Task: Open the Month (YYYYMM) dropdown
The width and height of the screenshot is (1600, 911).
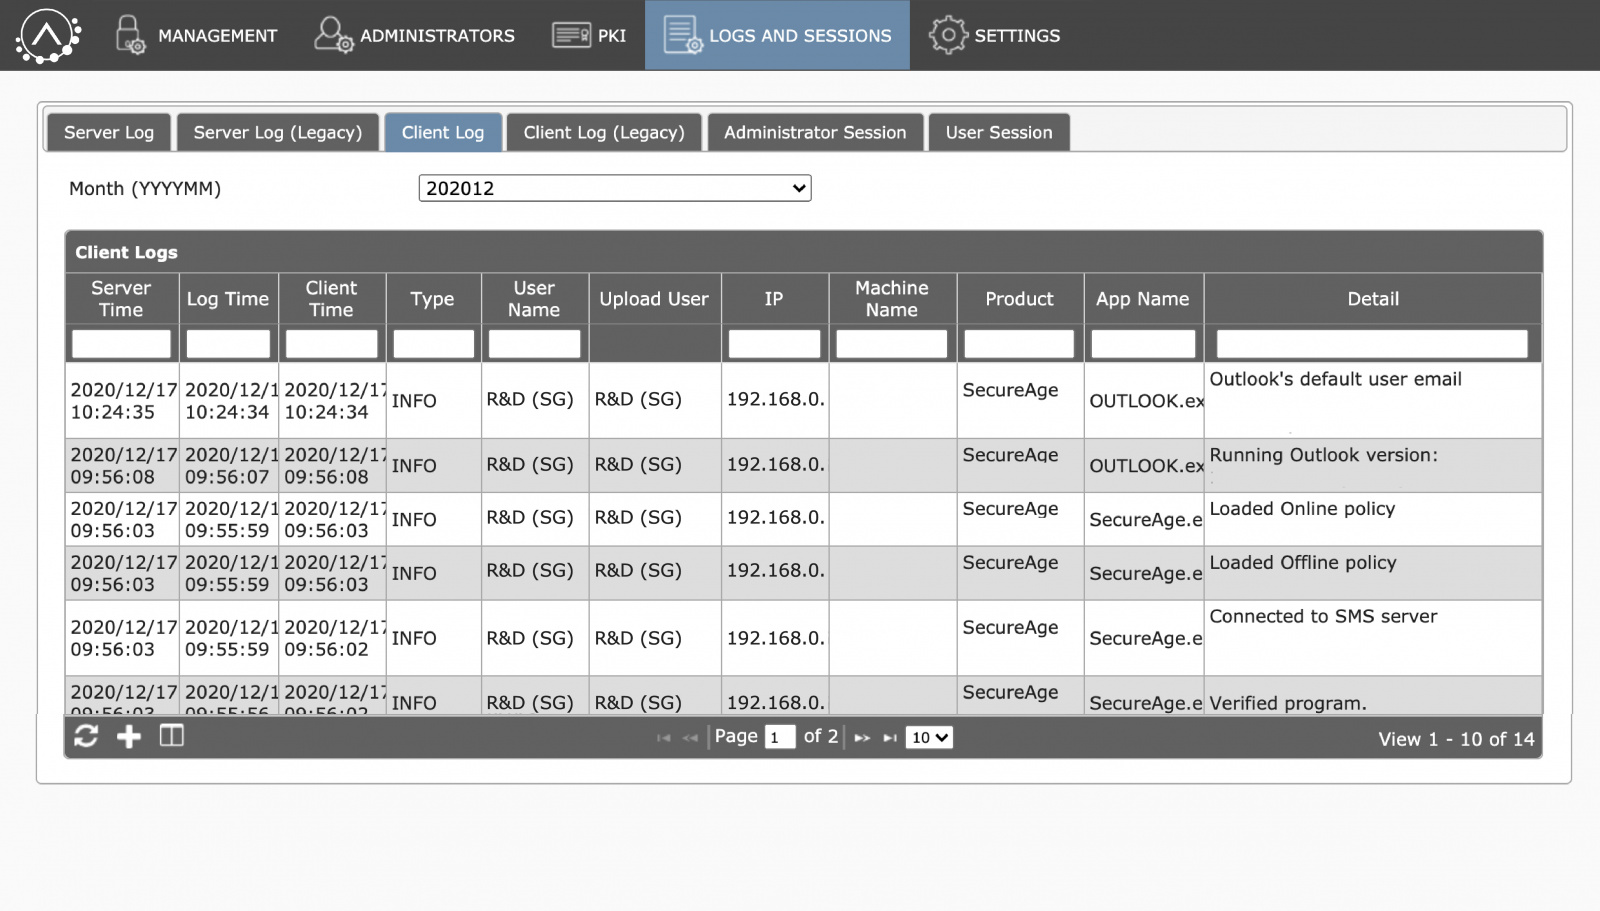Action: pos(615,188)
